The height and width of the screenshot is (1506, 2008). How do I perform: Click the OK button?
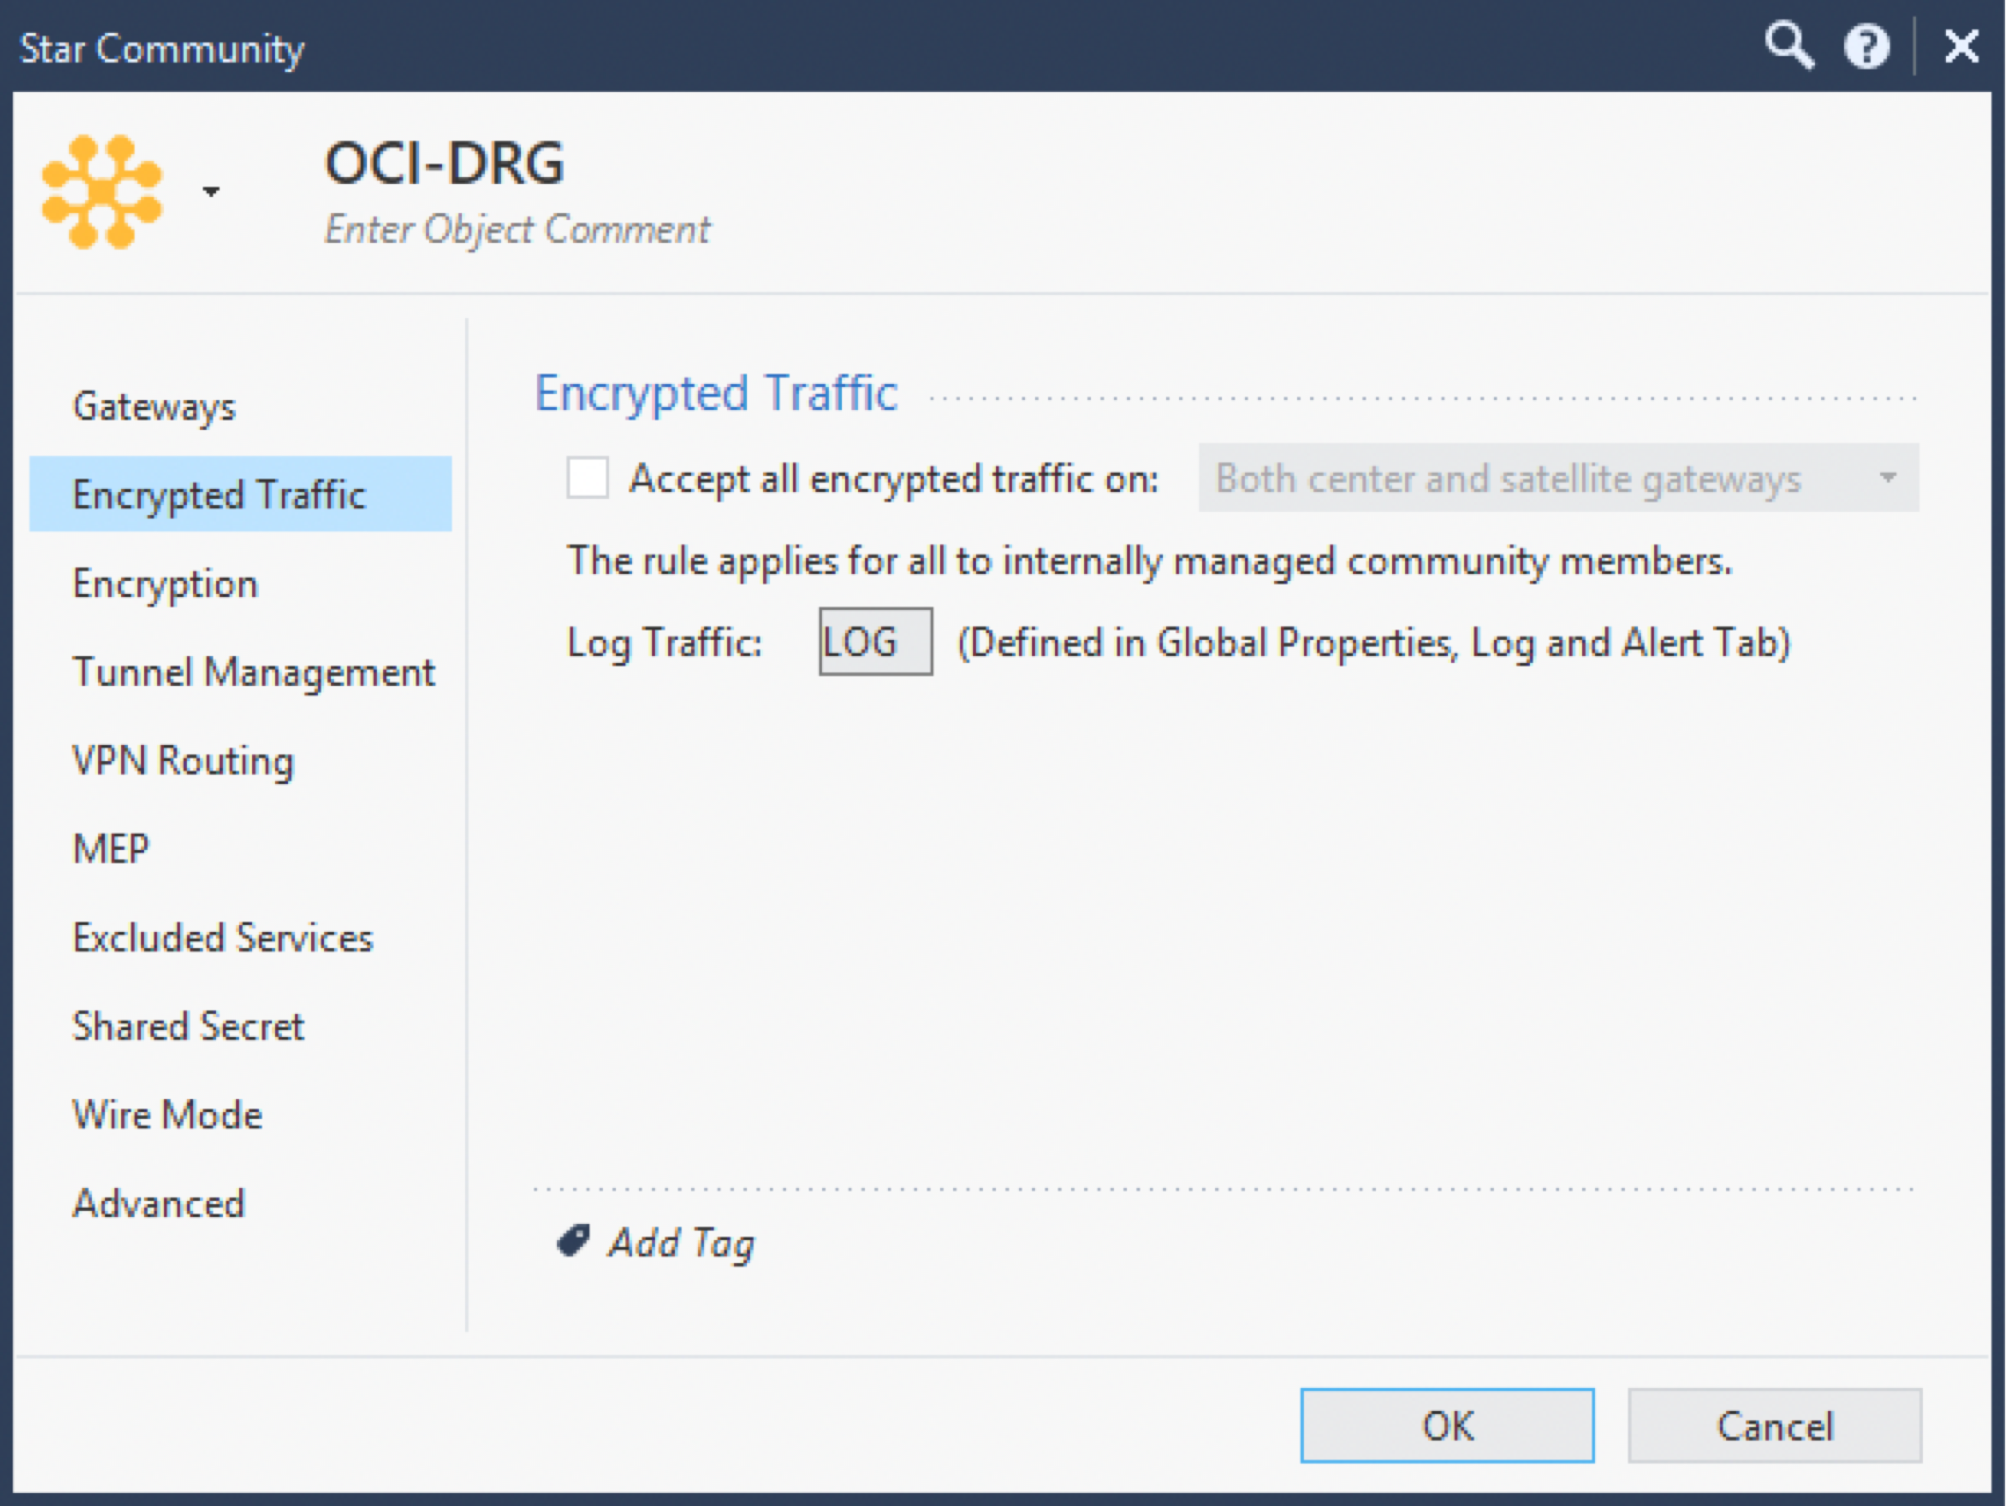(x=1446, y=1425)
